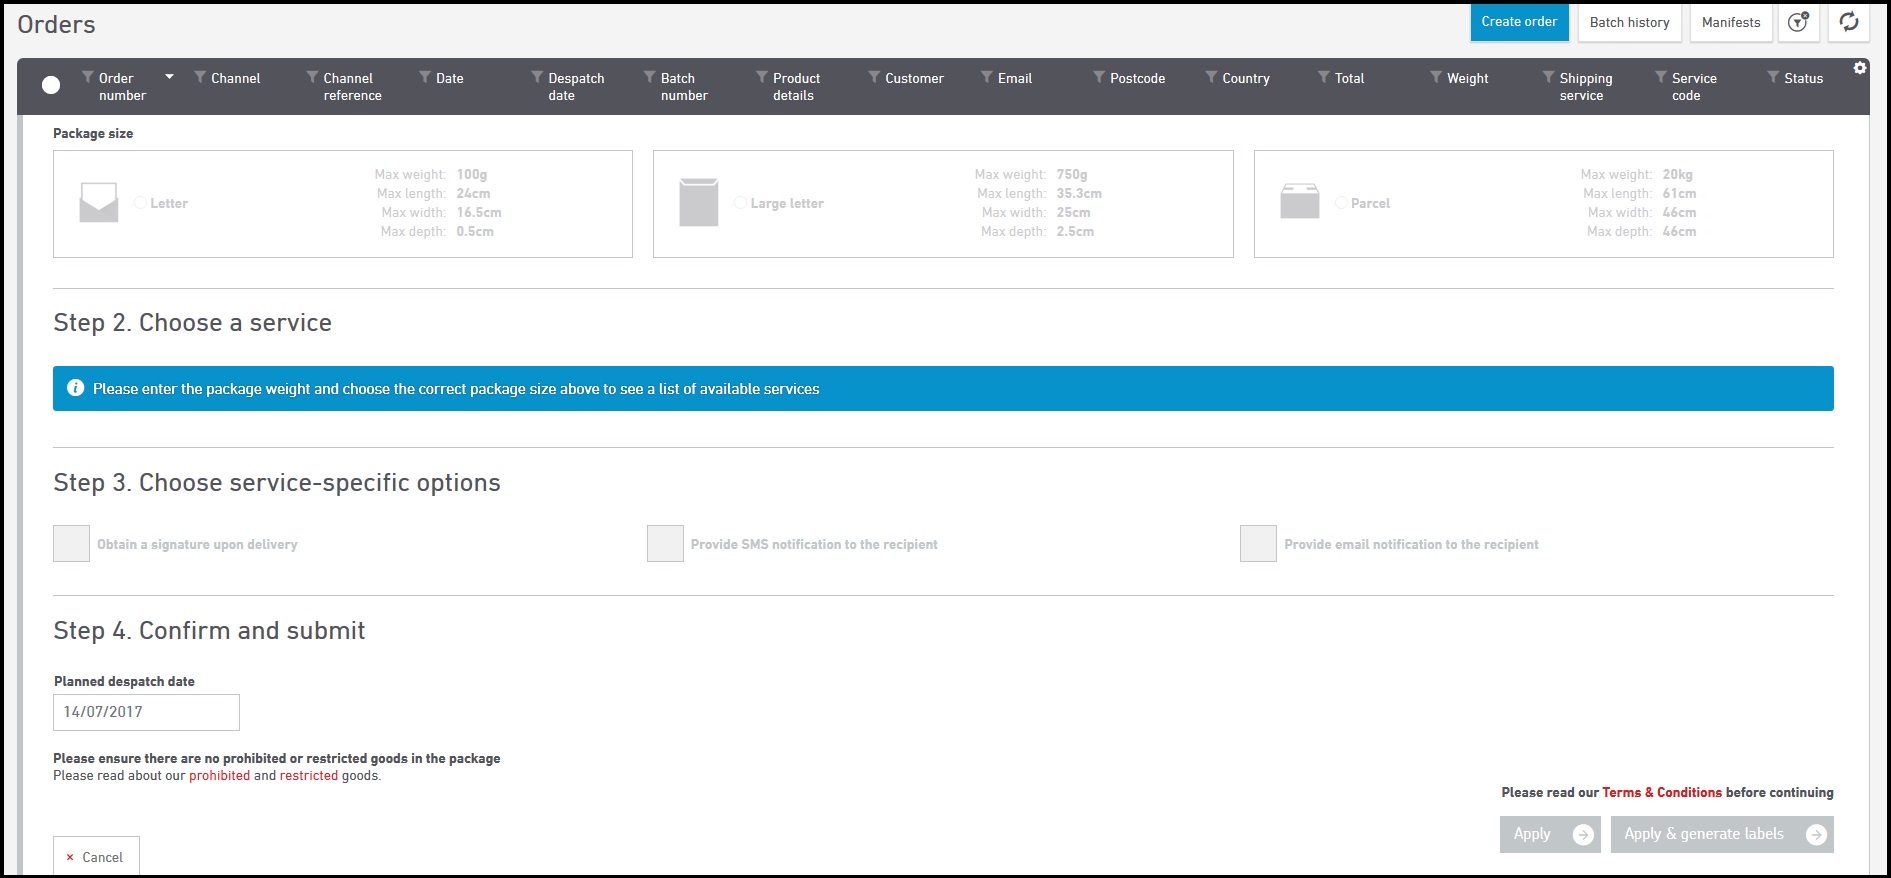This screenshot has width=1891, height=878.
Task: Choose the Parcel package size option
Action: (x=1341, y=203)
